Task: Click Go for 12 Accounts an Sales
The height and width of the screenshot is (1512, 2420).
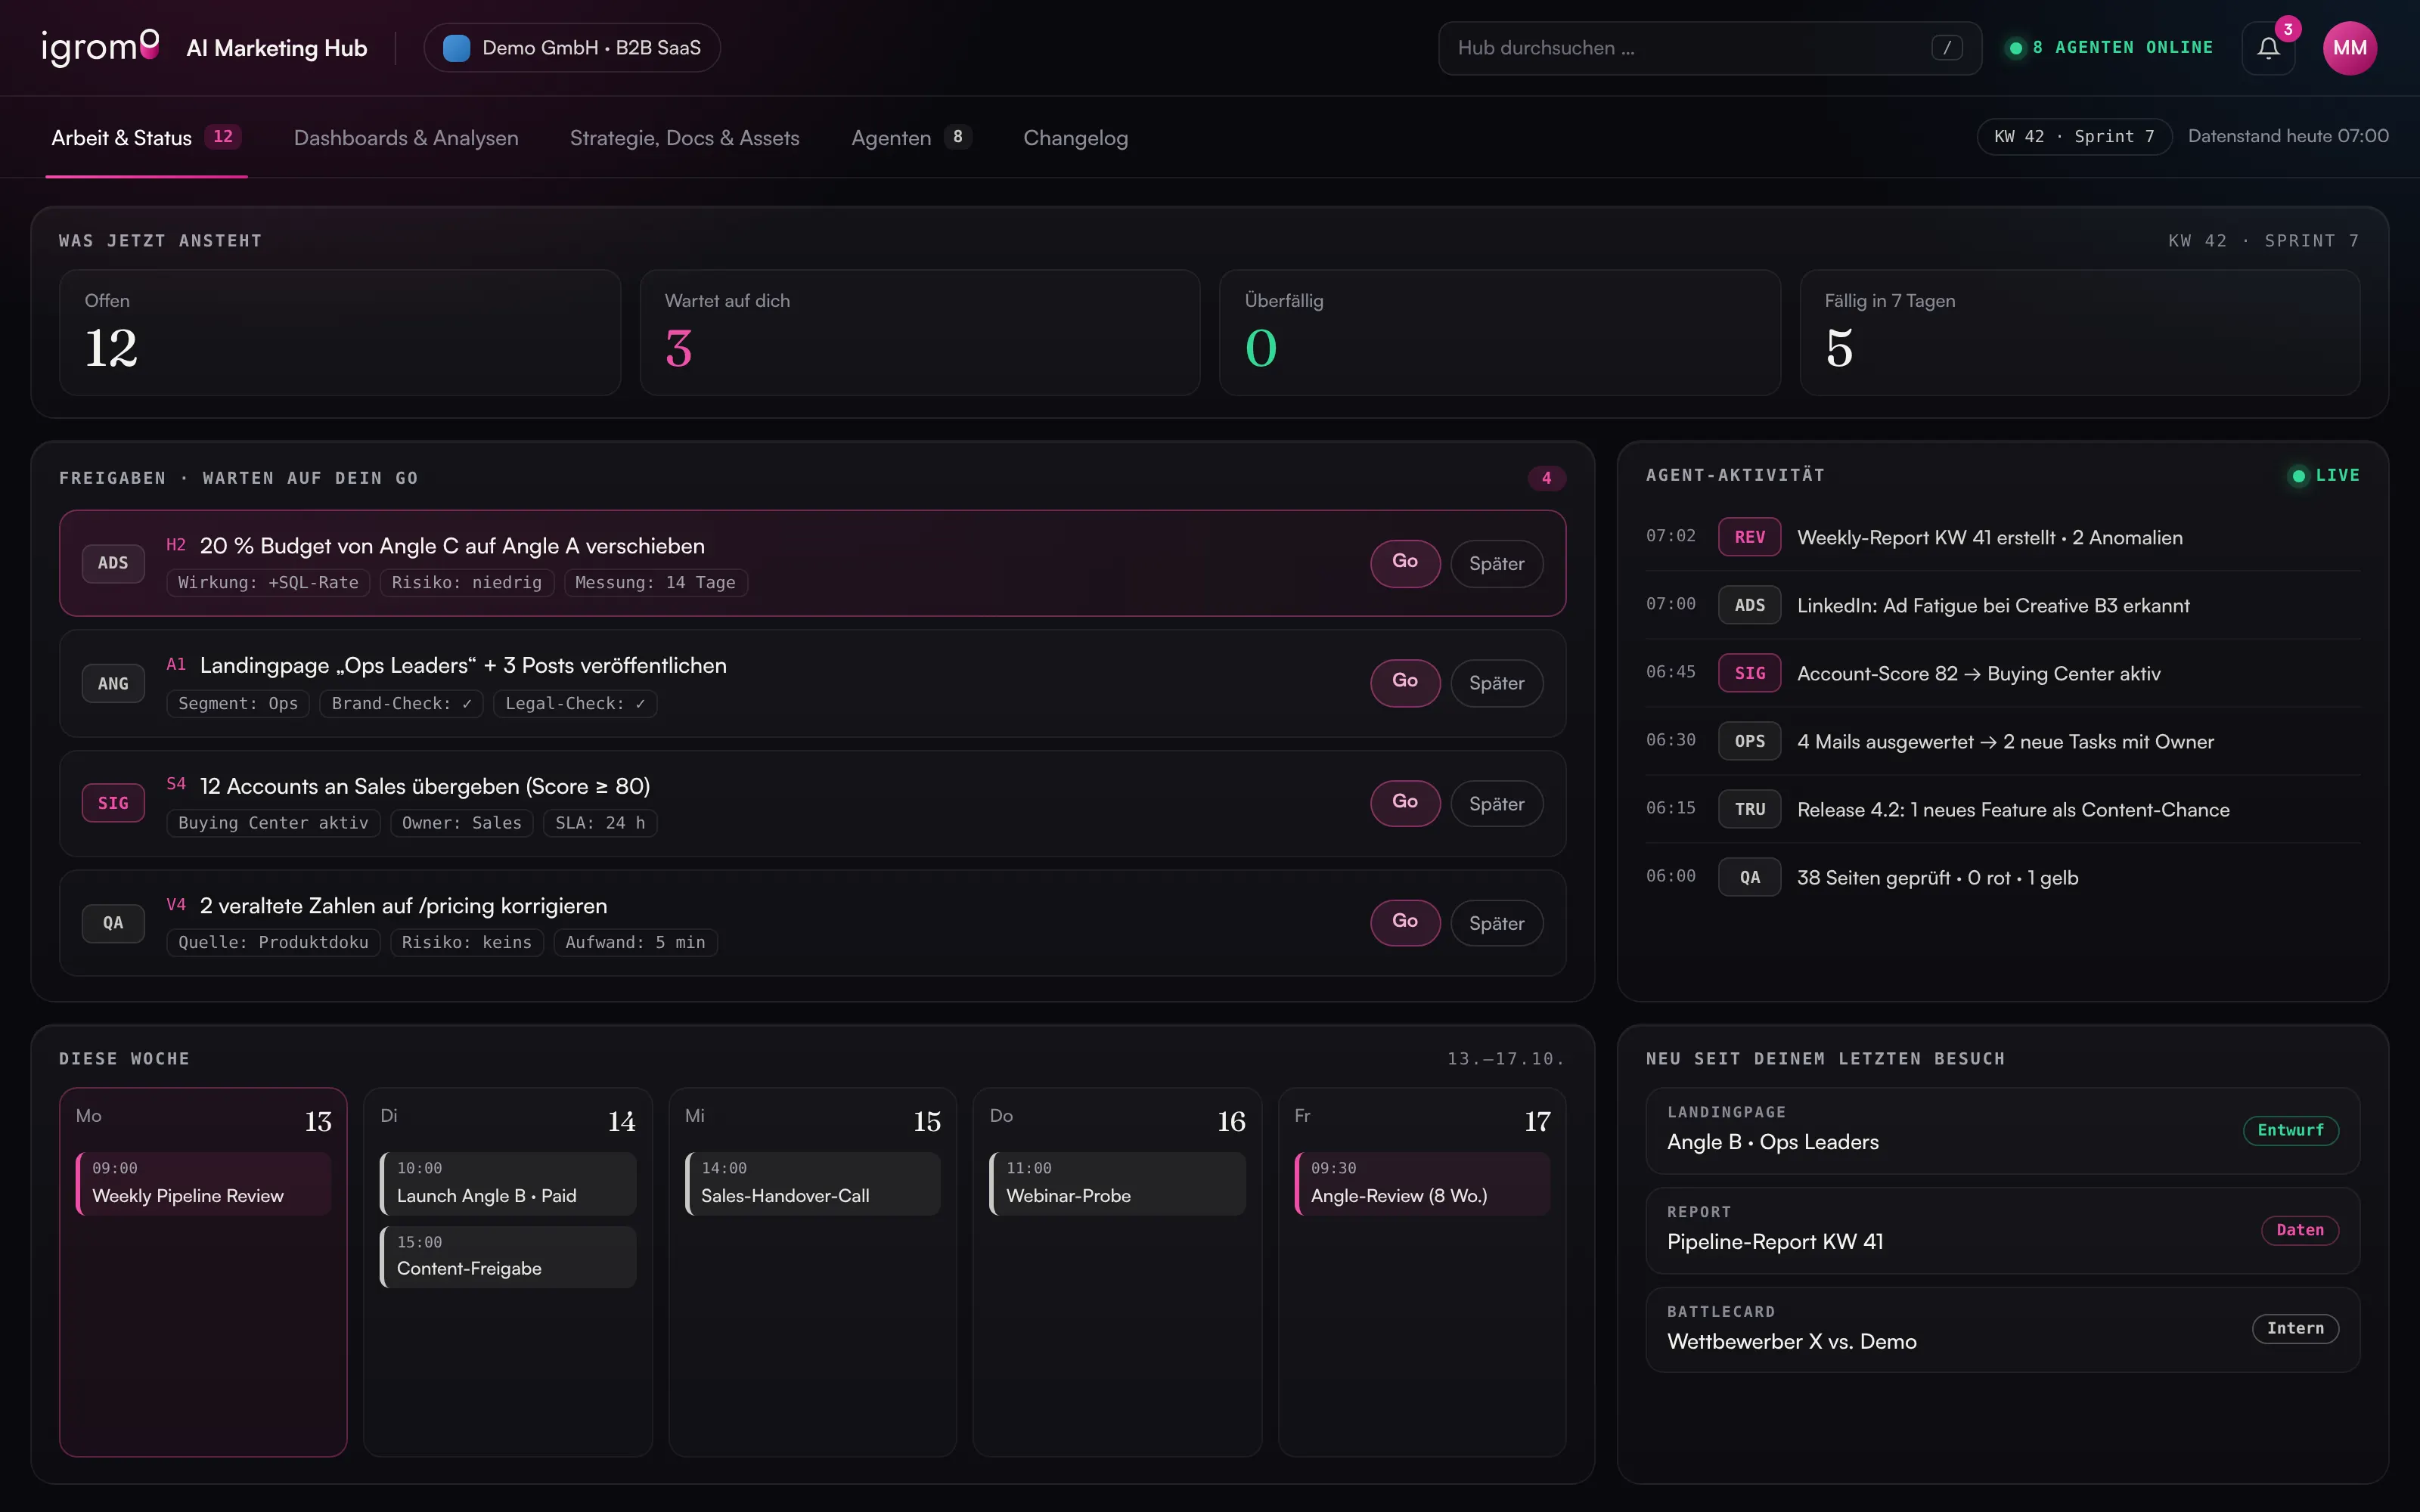Action: click(1405, 803)
